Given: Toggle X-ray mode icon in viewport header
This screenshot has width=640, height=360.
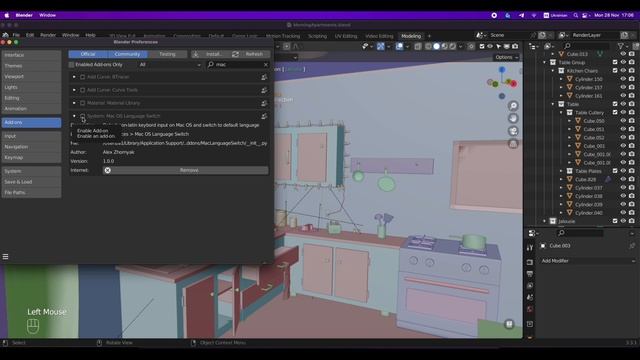Looking at the screenshot, I should [x=418, y=47].
